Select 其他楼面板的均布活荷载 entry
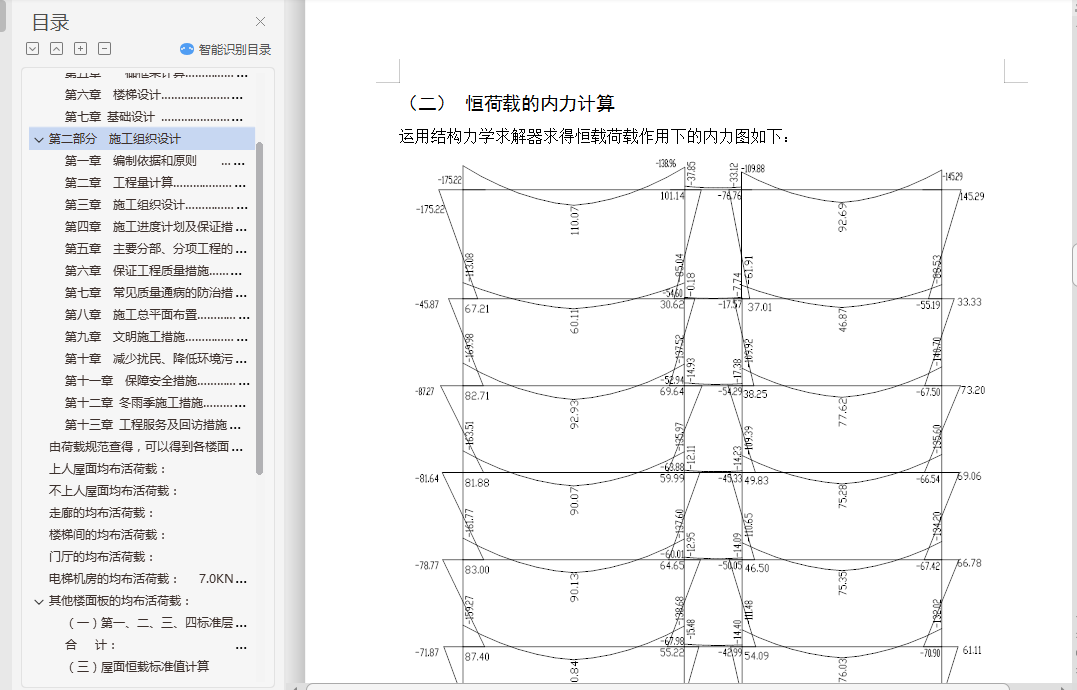 [x=119, y=601]
